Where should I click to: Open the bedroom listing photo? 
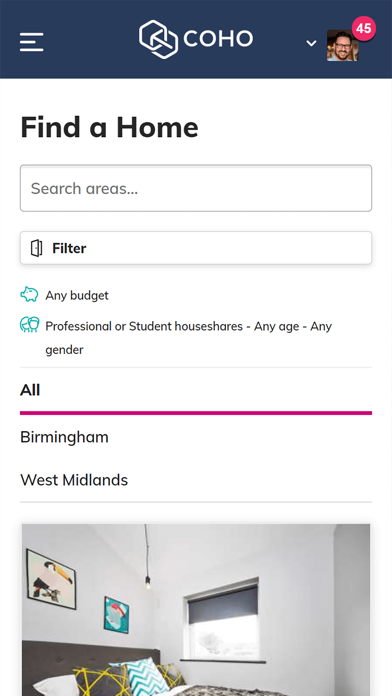coord(196,610)
